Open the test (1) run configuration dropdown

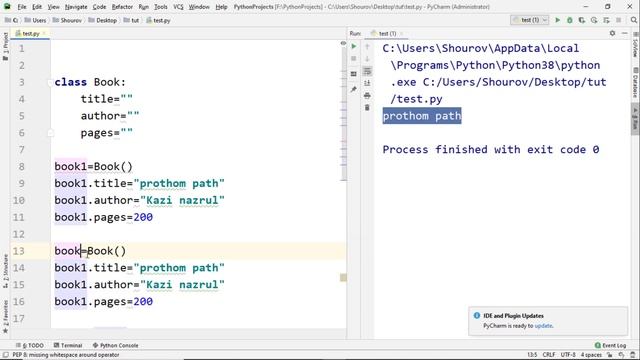(x=529, y=20)
